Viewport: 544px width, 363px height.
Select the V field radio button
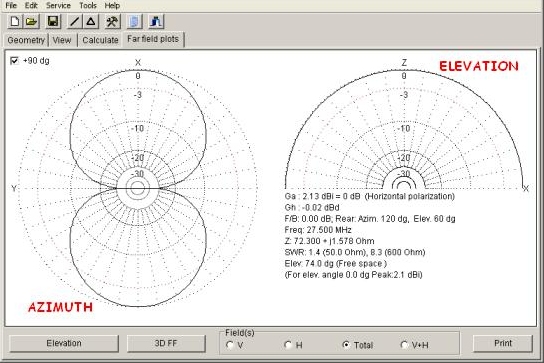click(x=229, y=345)
